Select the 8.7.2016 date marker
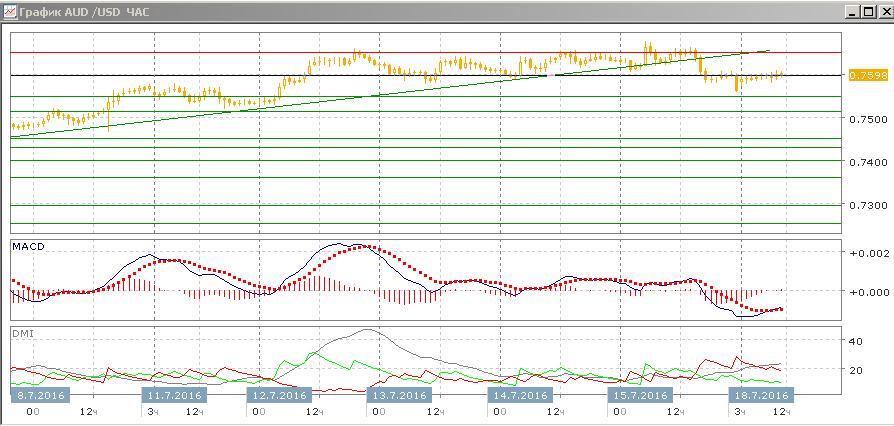 [x=40, y=395]
